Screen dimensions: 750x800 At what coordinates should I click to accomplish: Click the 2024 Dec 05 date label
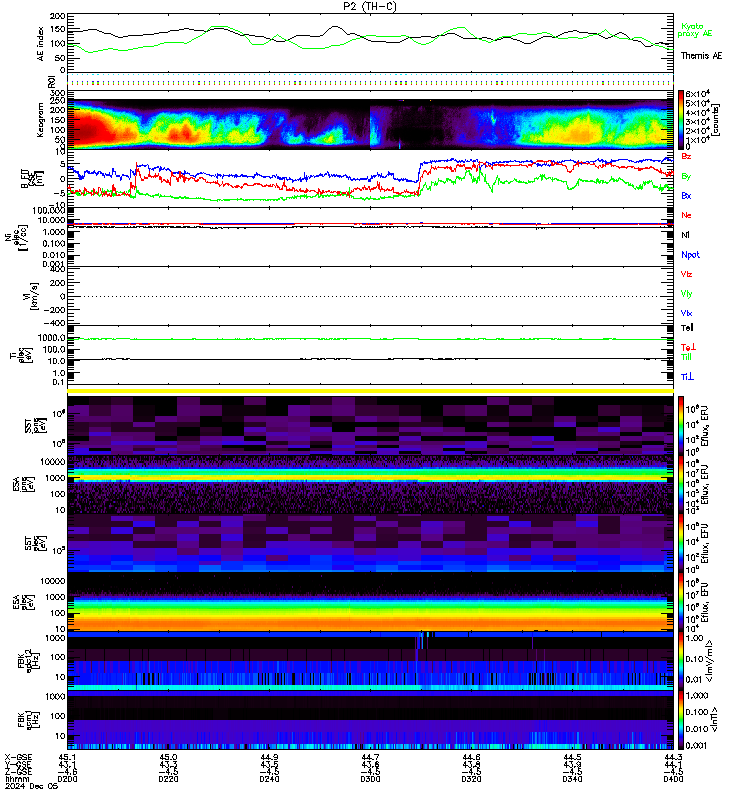coord(32,786)
